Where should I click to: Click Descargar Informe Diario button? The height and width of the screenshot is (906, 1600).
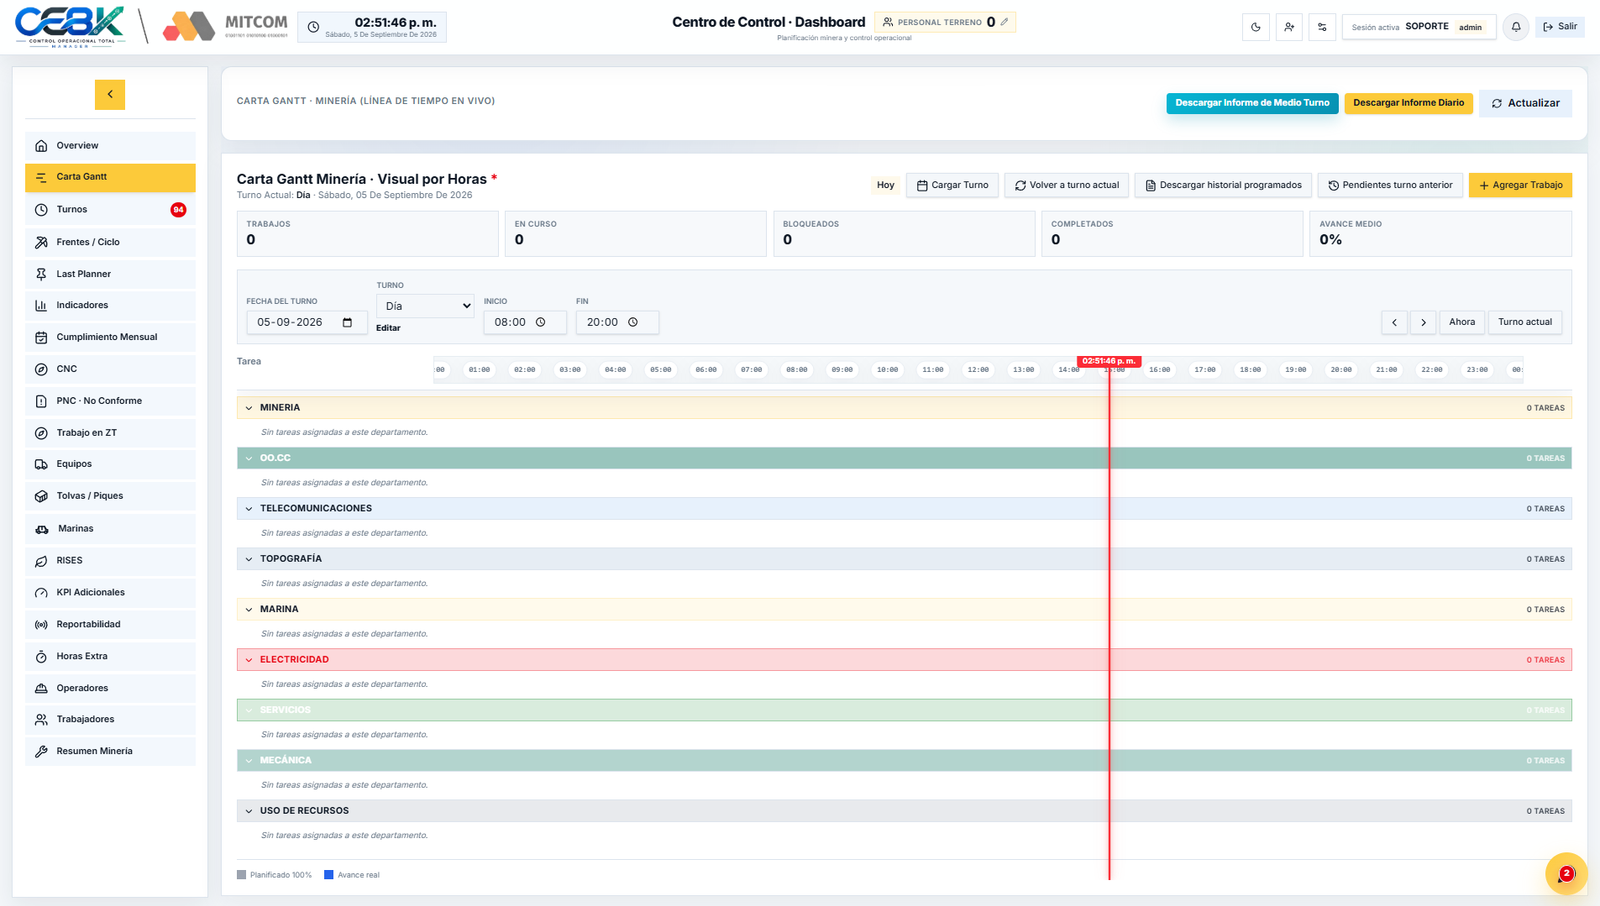pos(1408,103)
